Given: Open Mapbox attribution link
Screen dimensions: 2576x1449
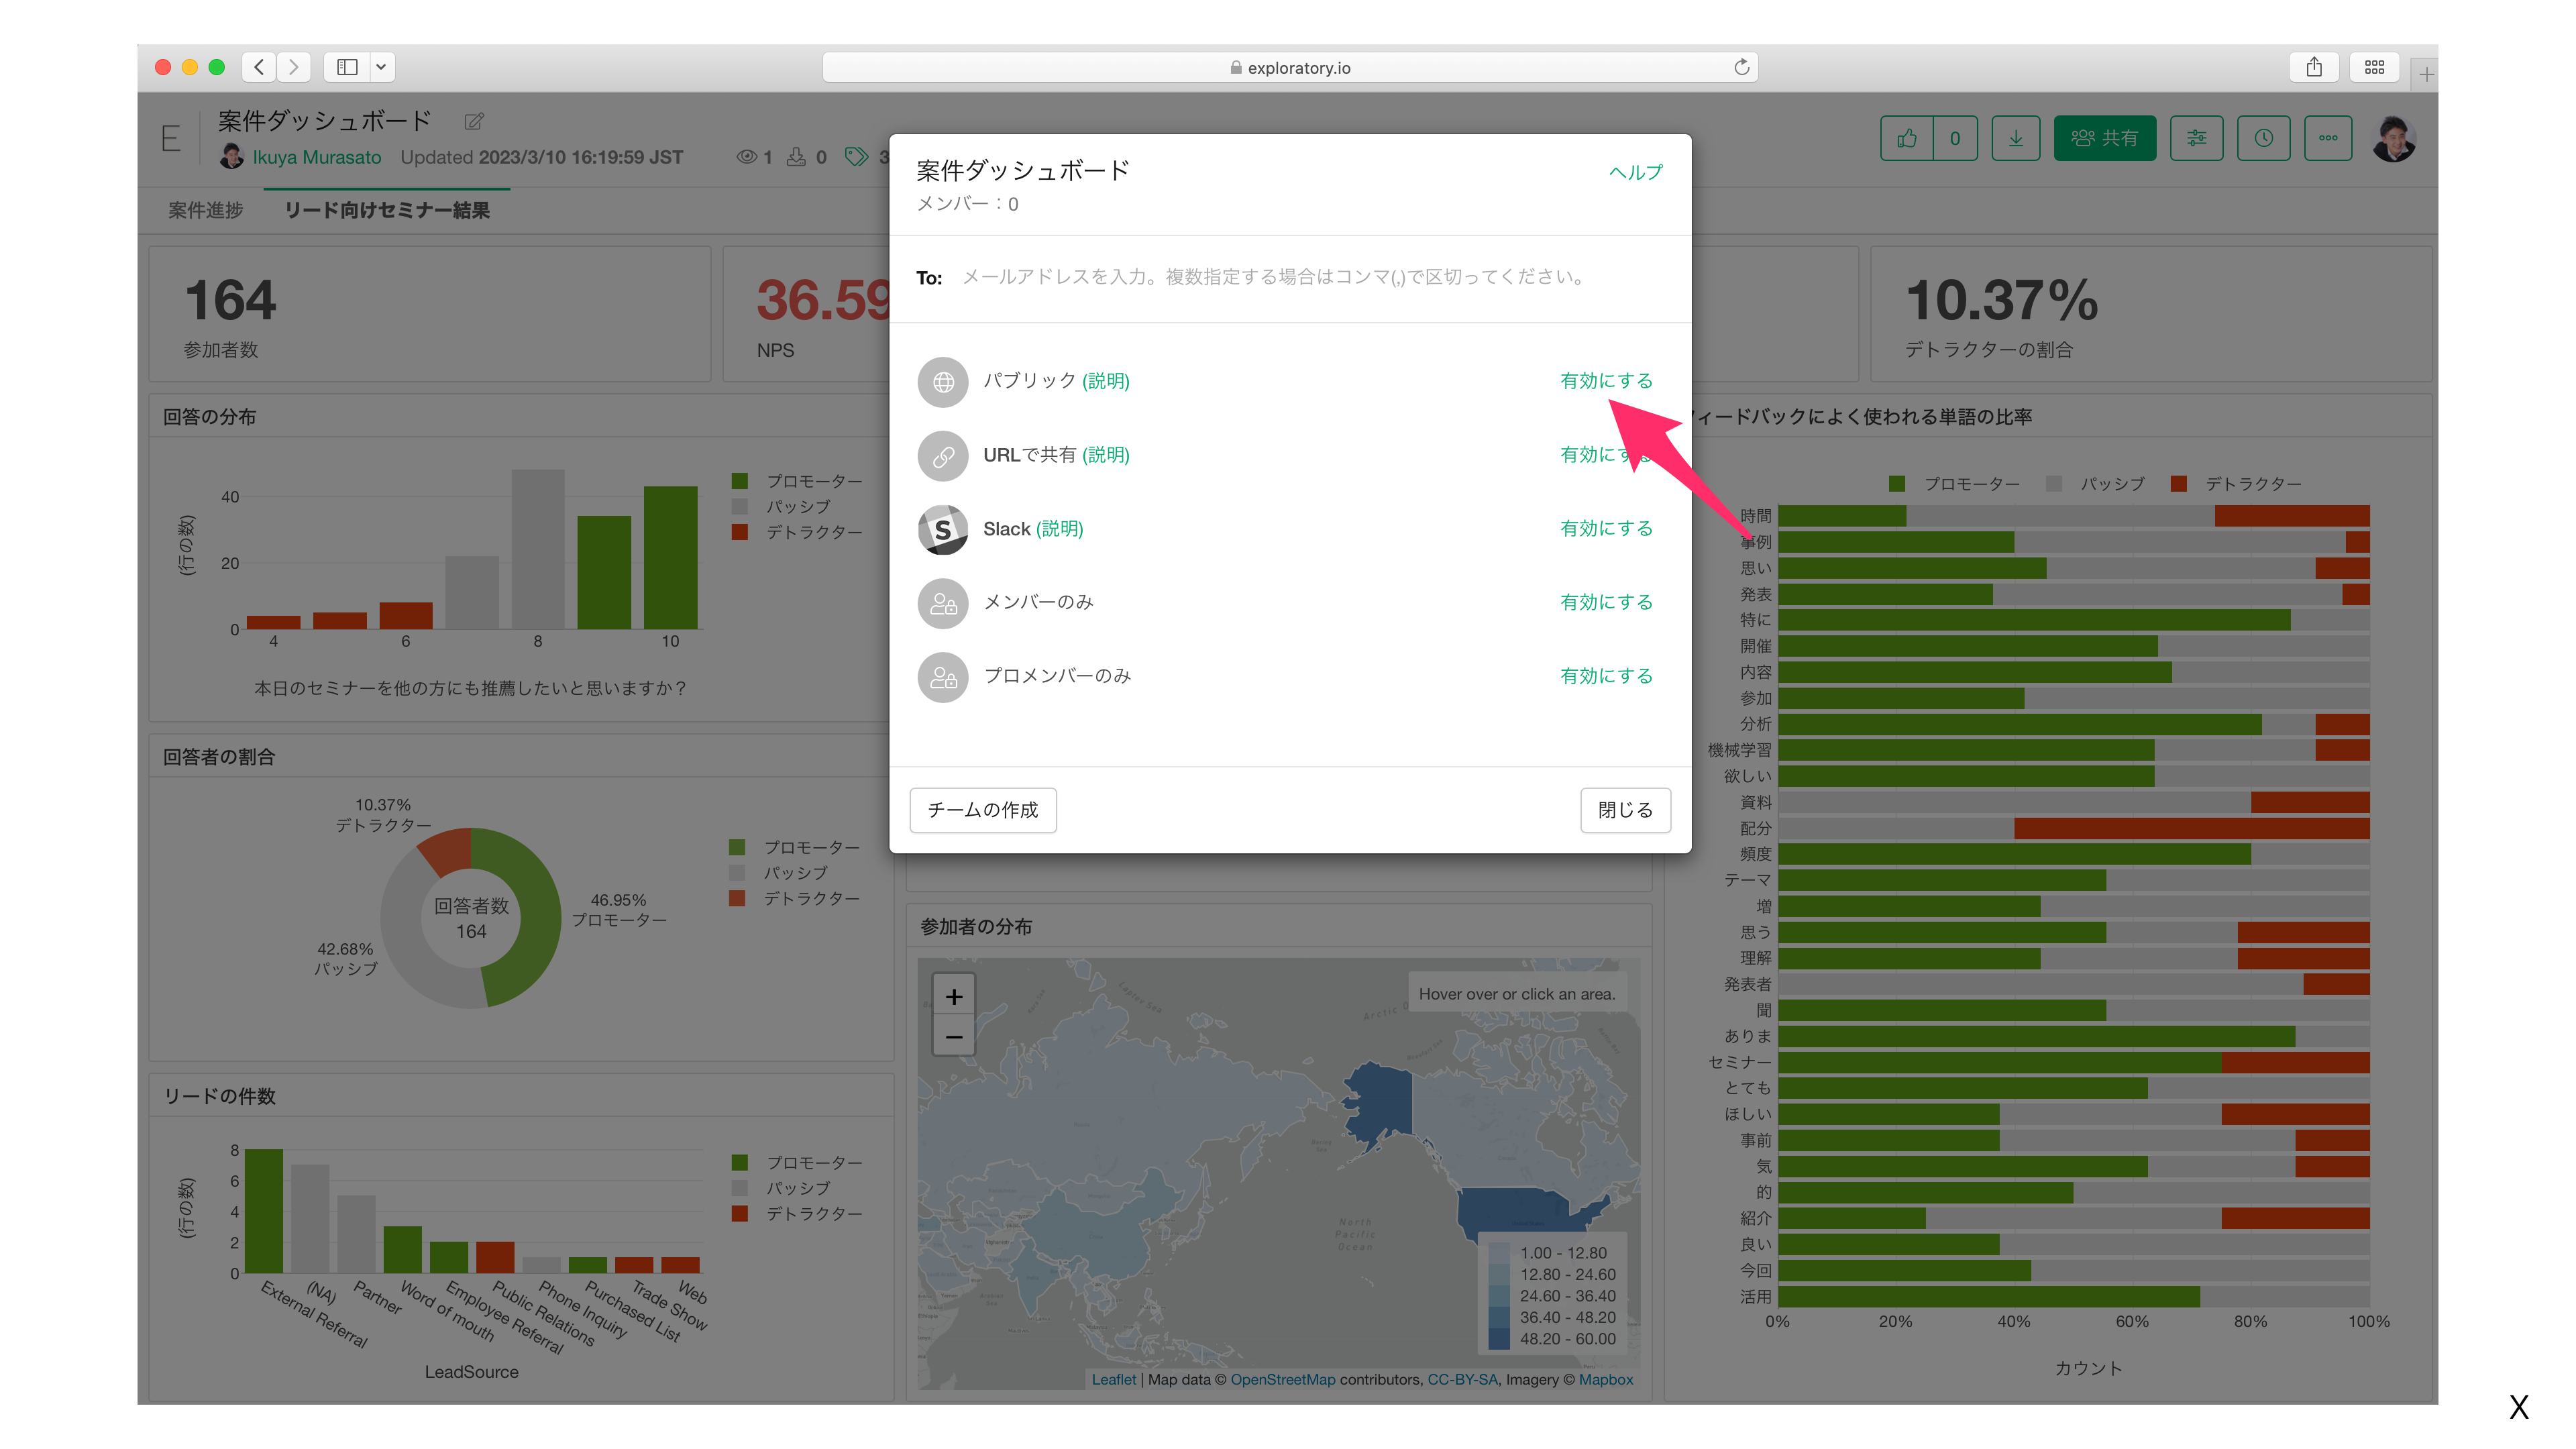Looking at the screenshot, I should pos(1605,1380).
